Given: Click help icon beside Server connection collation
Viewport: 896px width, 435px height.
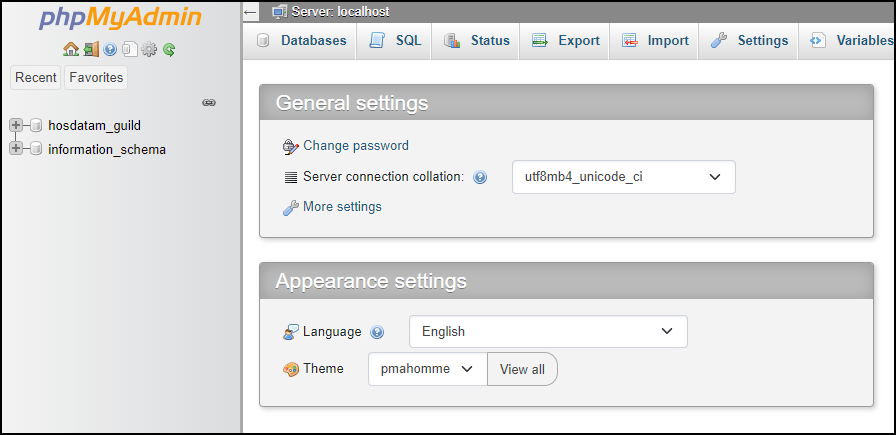Looking at the screenshot, I should pyautogui.click(x=480, y=178).
